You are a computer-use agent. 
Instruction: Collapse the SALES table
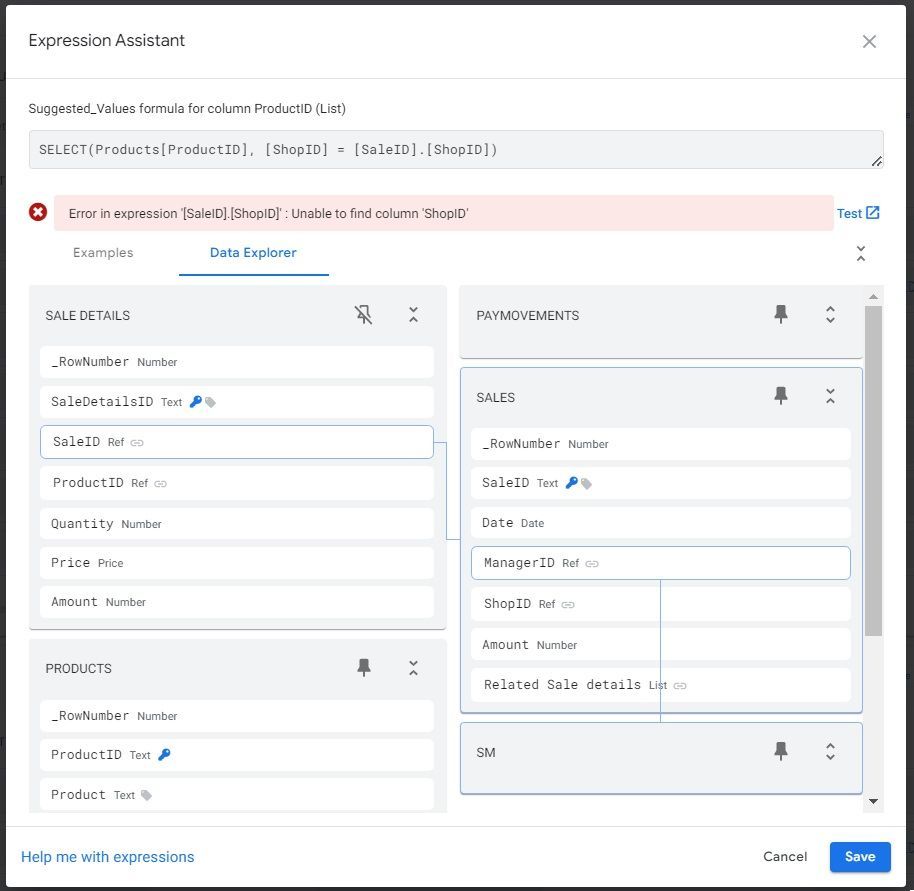pos(830,396)
